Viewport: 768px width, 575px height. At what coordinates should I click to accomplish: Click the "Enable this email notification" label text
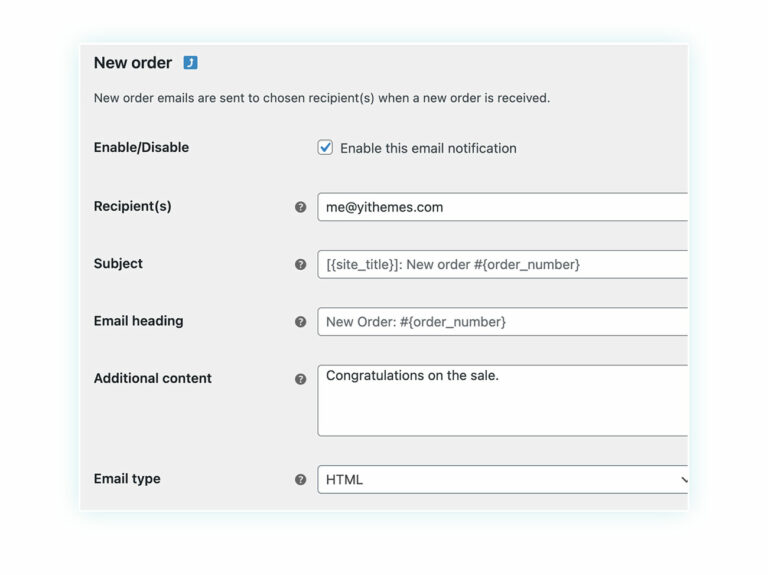coord(428,148)
